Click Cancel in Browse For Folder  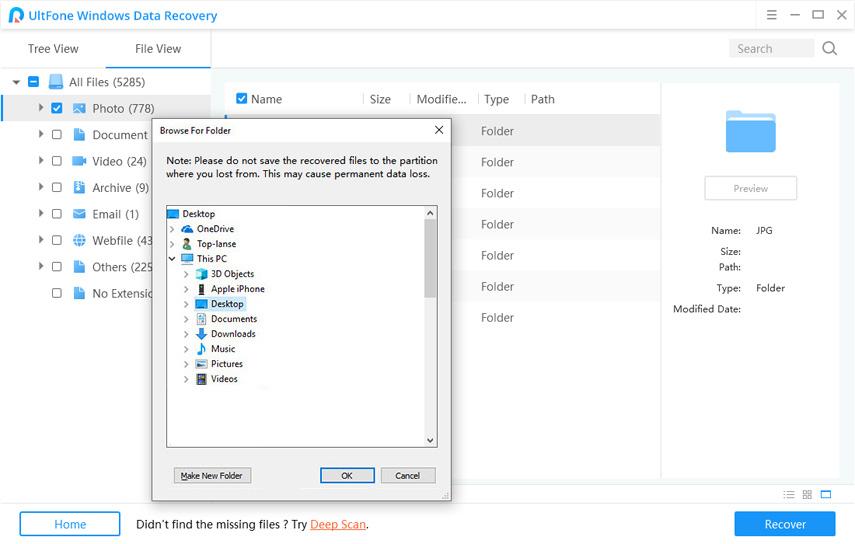407,475
